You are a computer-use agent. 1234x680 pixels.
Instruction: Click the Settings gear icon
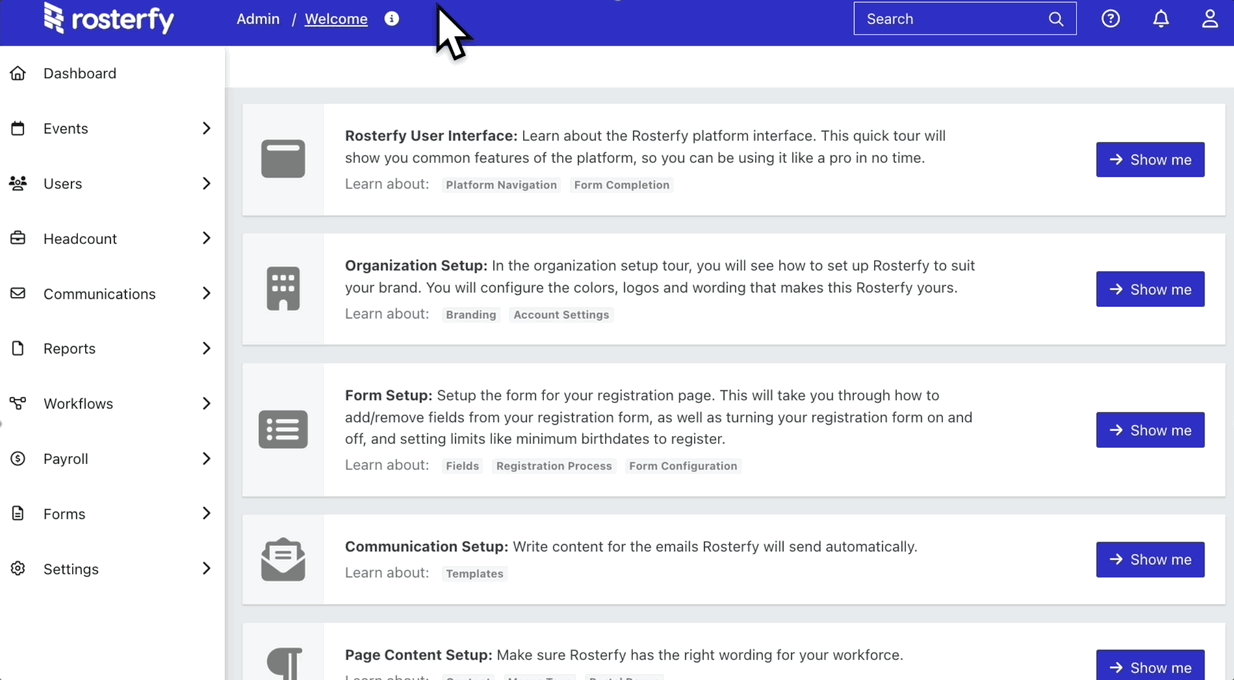(x=18, y=568)
